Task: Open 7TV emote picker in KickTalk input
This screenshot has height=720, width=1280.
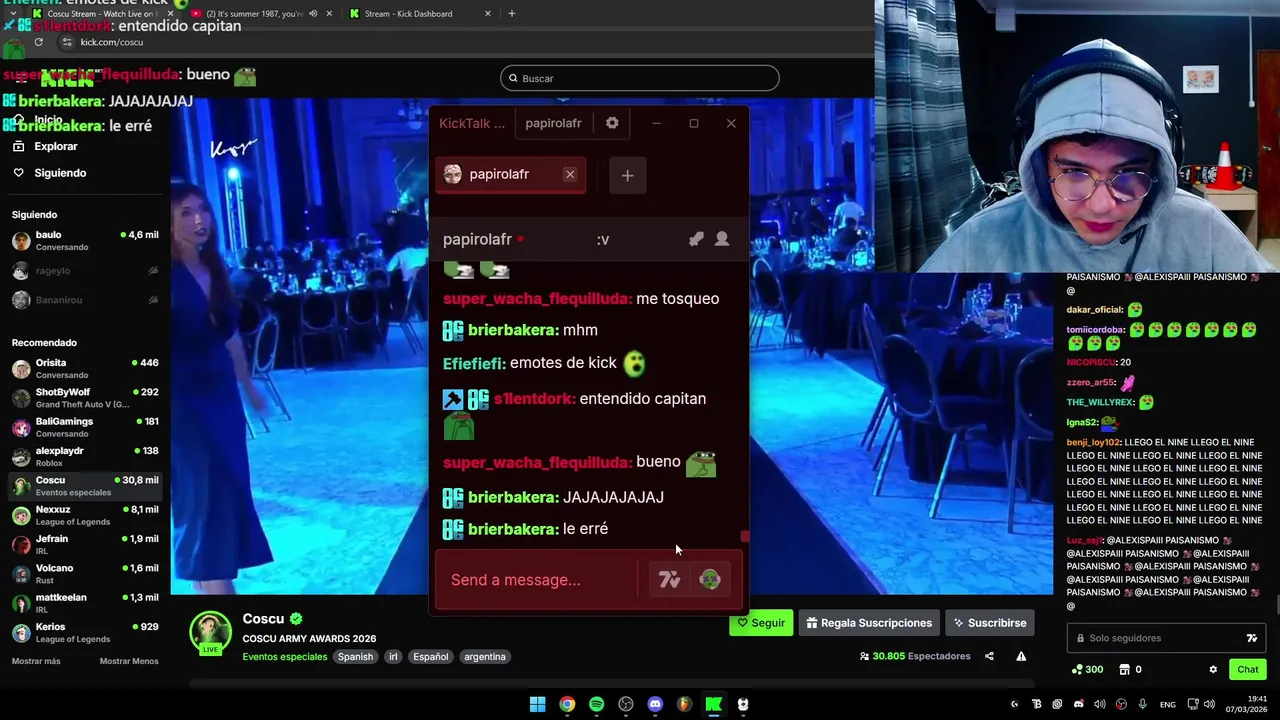Action: click(x=669, y=580)
